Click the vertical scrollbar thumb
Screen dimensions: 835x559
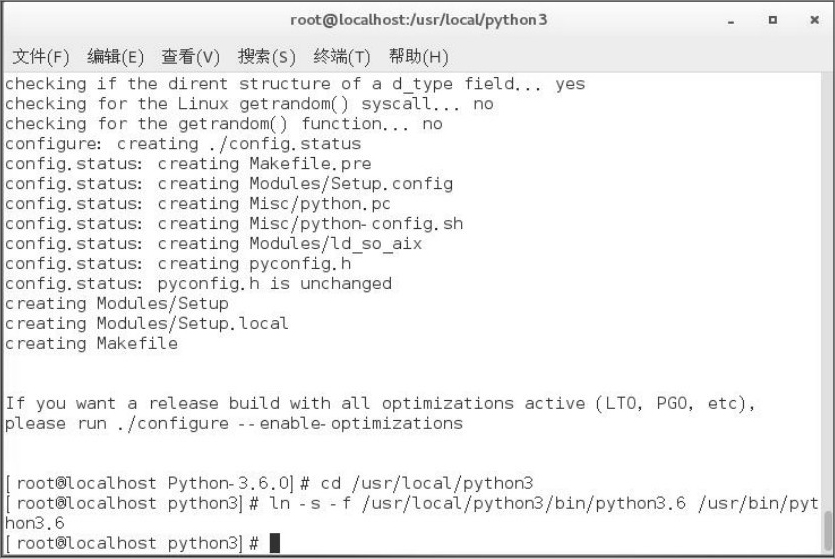pyautogui.click(x=827, y=531)
